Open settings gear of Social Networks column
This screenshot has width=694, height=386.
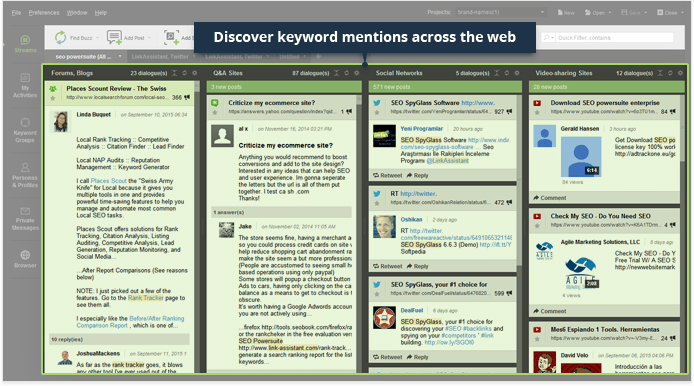coord(517,73)
